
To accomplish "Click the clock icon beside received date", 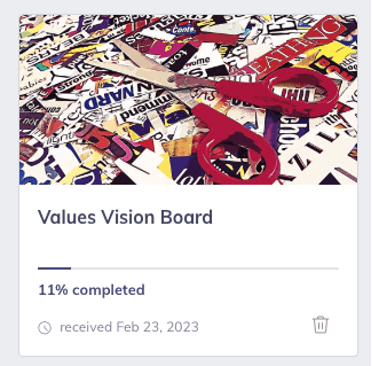I will point(45,328).
